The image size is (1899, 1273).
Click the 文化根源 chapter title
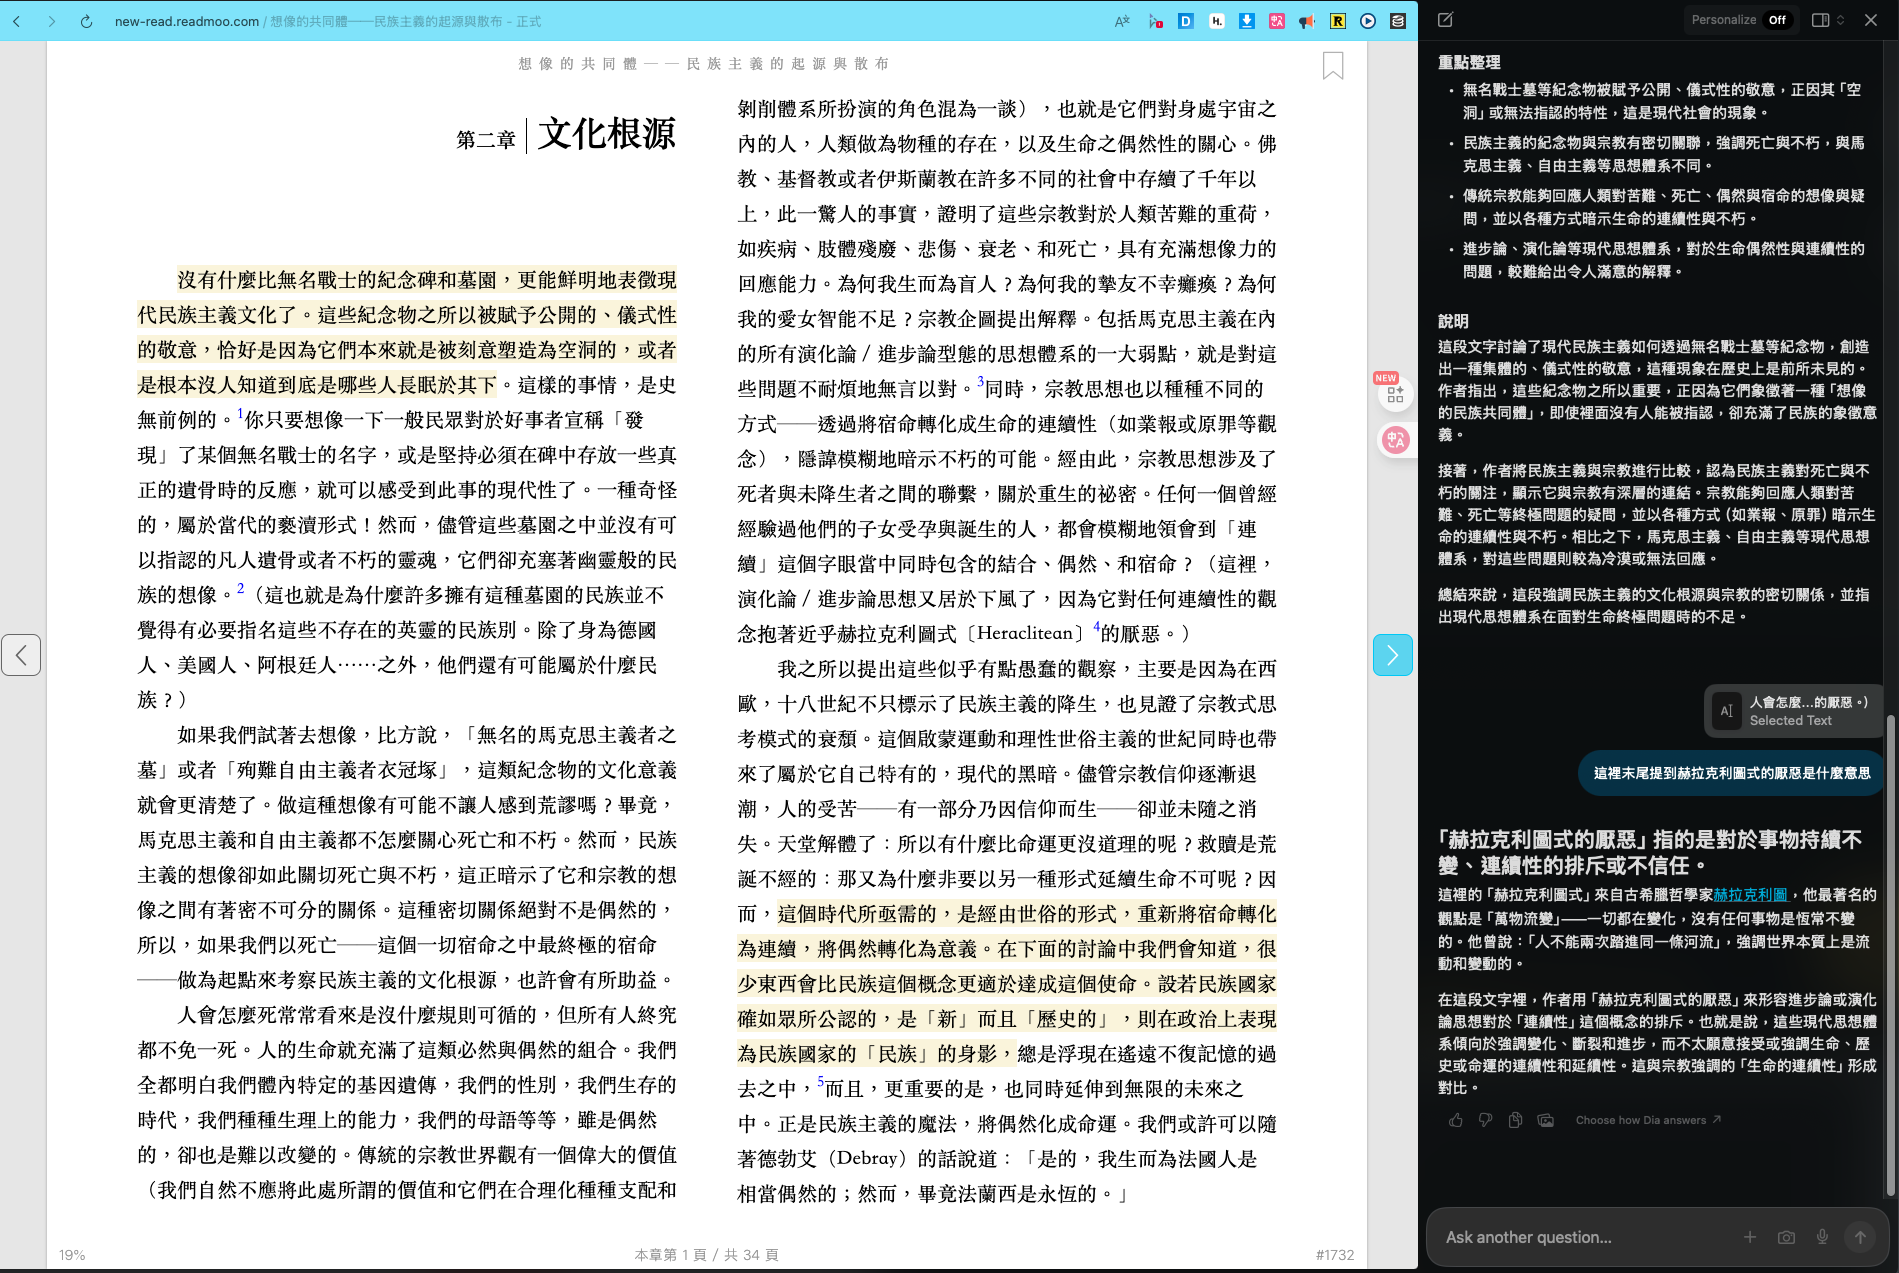pyautogui.click(x=607, y=134)
